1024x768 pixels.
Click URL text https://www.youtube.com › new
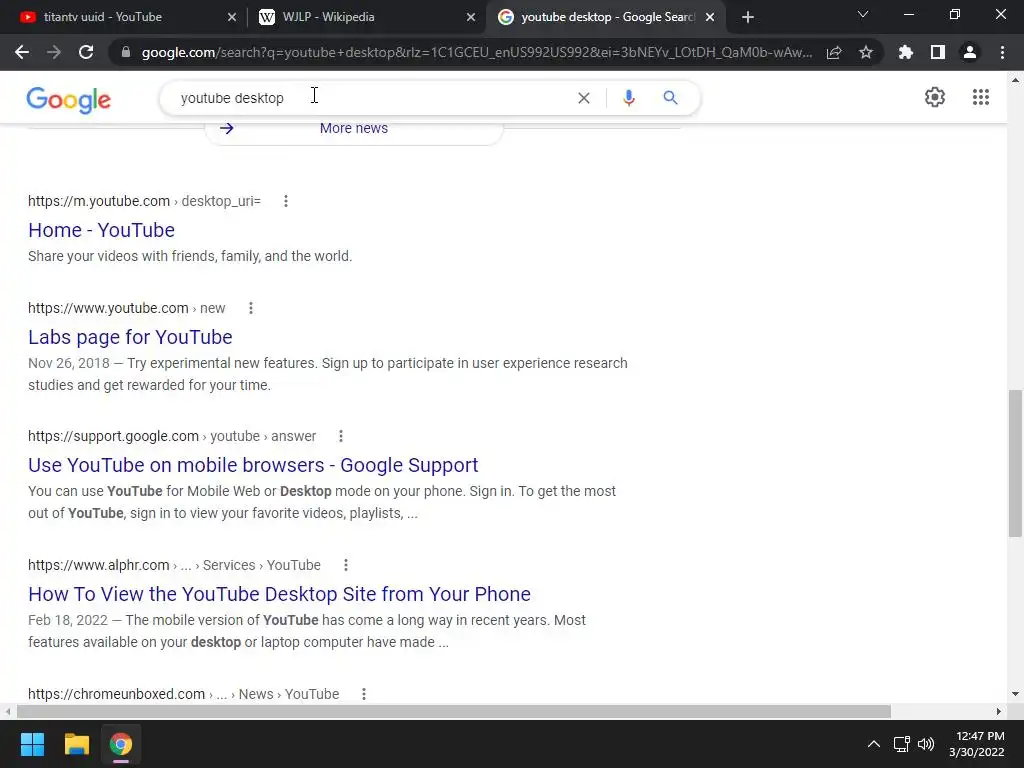coord(127,308)
